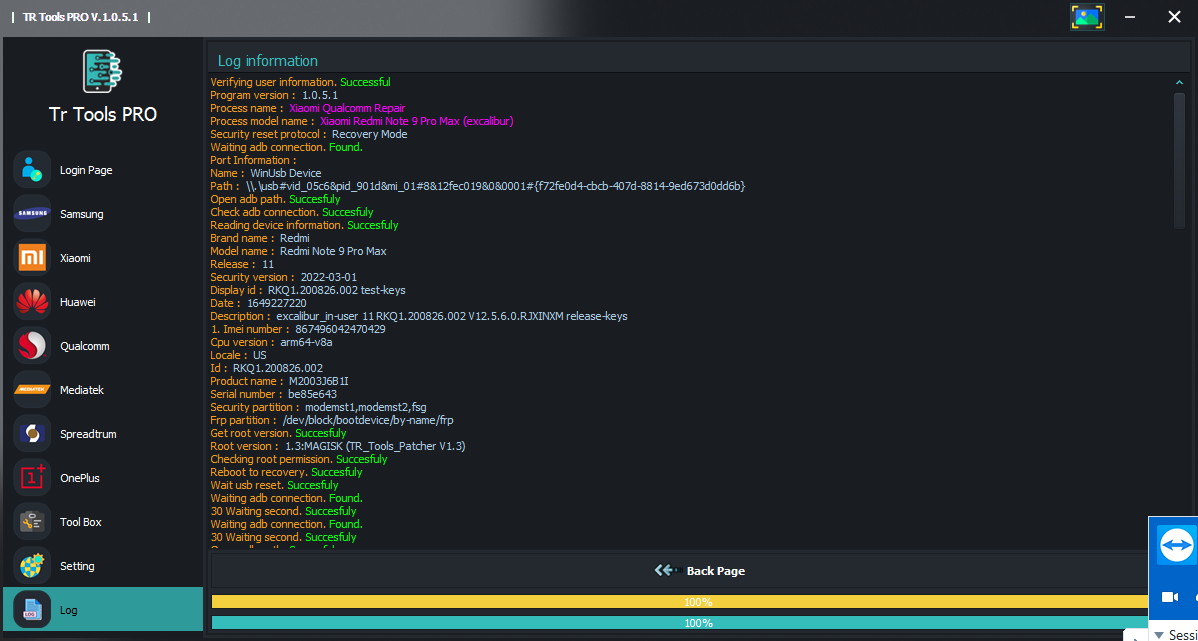Viewport: 1198px width, 641px height.
Task: Click the TR Tools PRO V. 1.0.5.1 title
Action: pos(80,17)
